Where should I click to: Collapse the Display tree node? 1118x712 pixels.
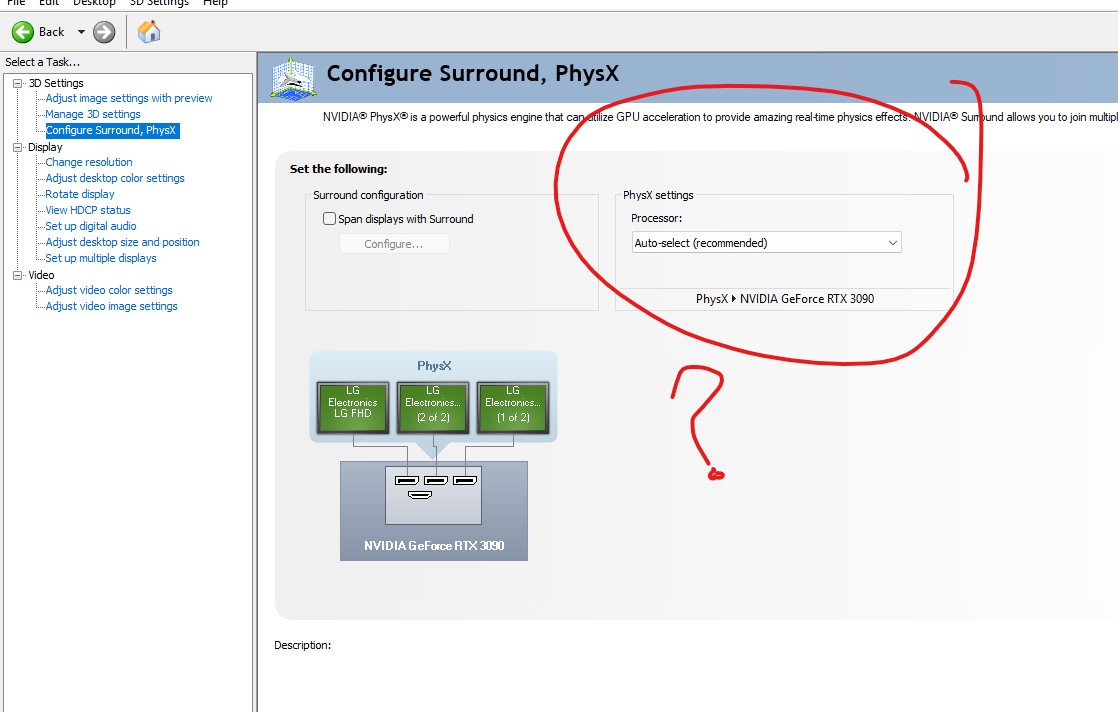click(x=17, y=147)
